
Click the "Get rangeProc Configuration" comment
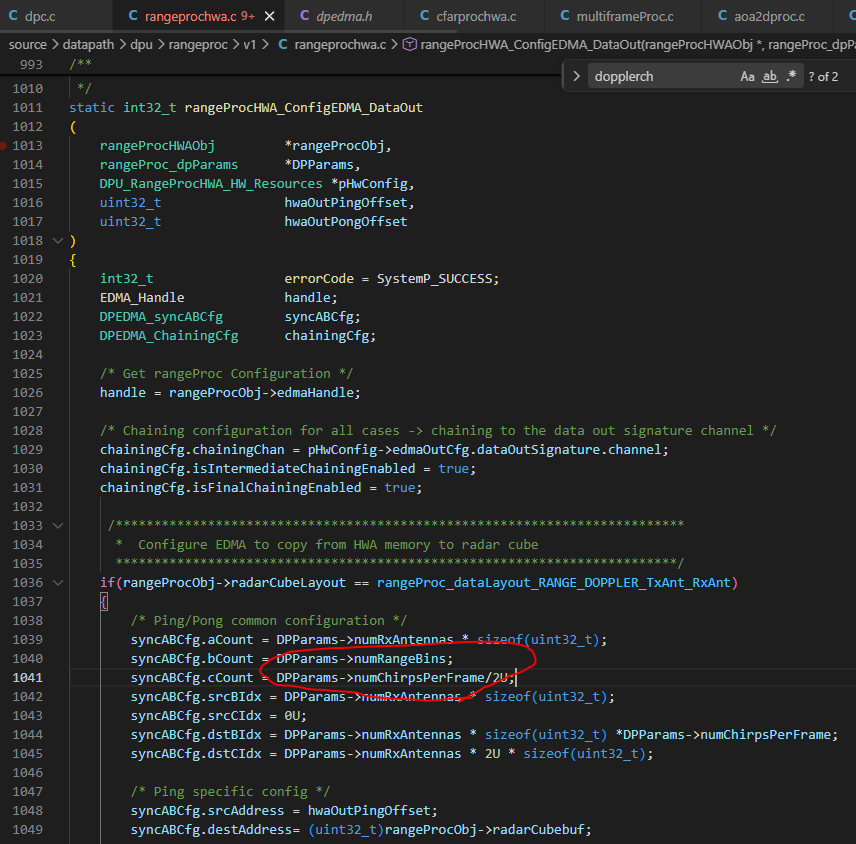[227, 374]
